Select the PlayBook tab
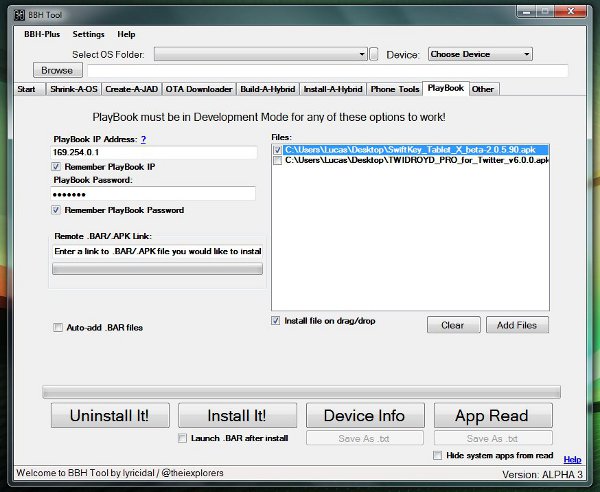The image size is (600, 492). click(x=446, y=88)
